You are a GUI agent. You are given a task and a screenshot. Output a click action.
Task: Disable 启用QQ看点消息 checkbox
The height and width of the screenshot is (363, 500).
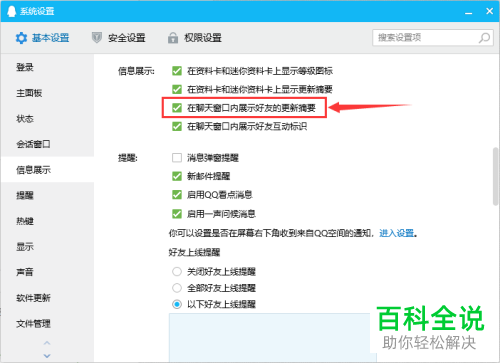[x=177, y=195]
